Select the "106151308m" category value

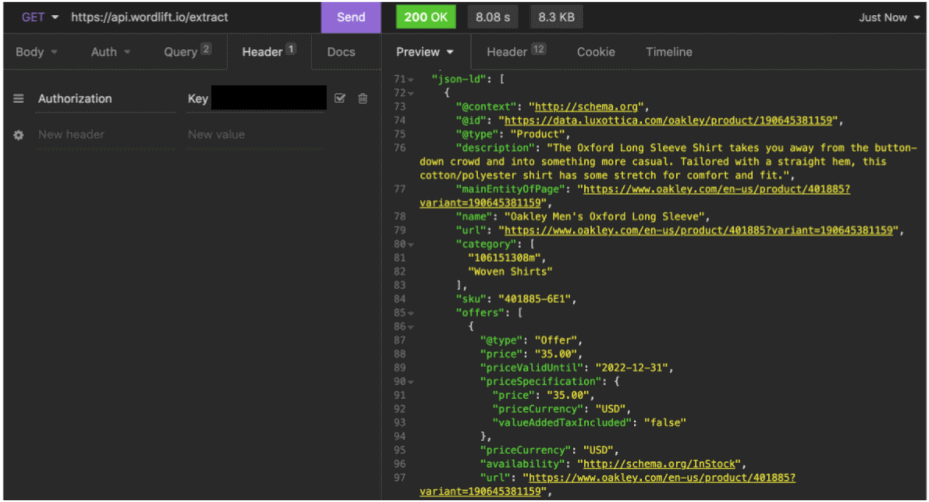pos(504,258)
